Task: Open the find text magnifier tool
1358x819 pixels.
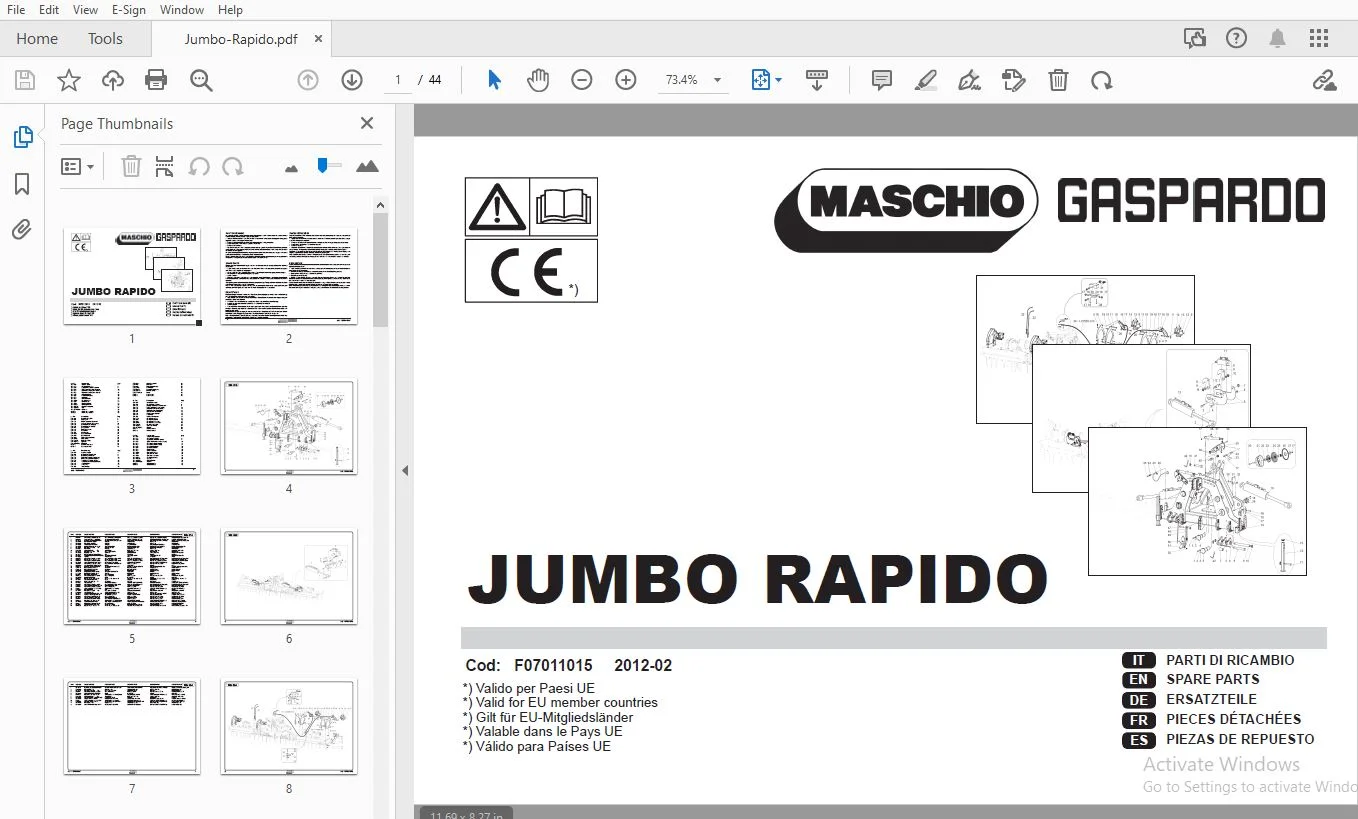Action: pyautogui.click(x=201, y=80)
